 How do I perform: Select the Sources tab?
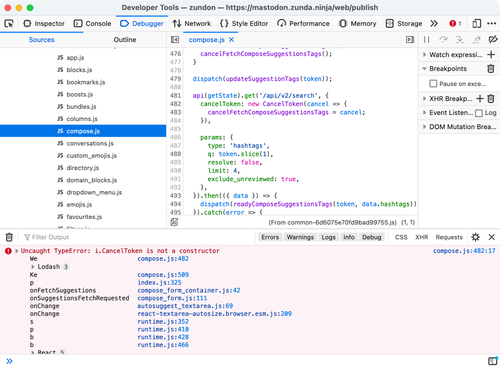[x=41, y=40]
